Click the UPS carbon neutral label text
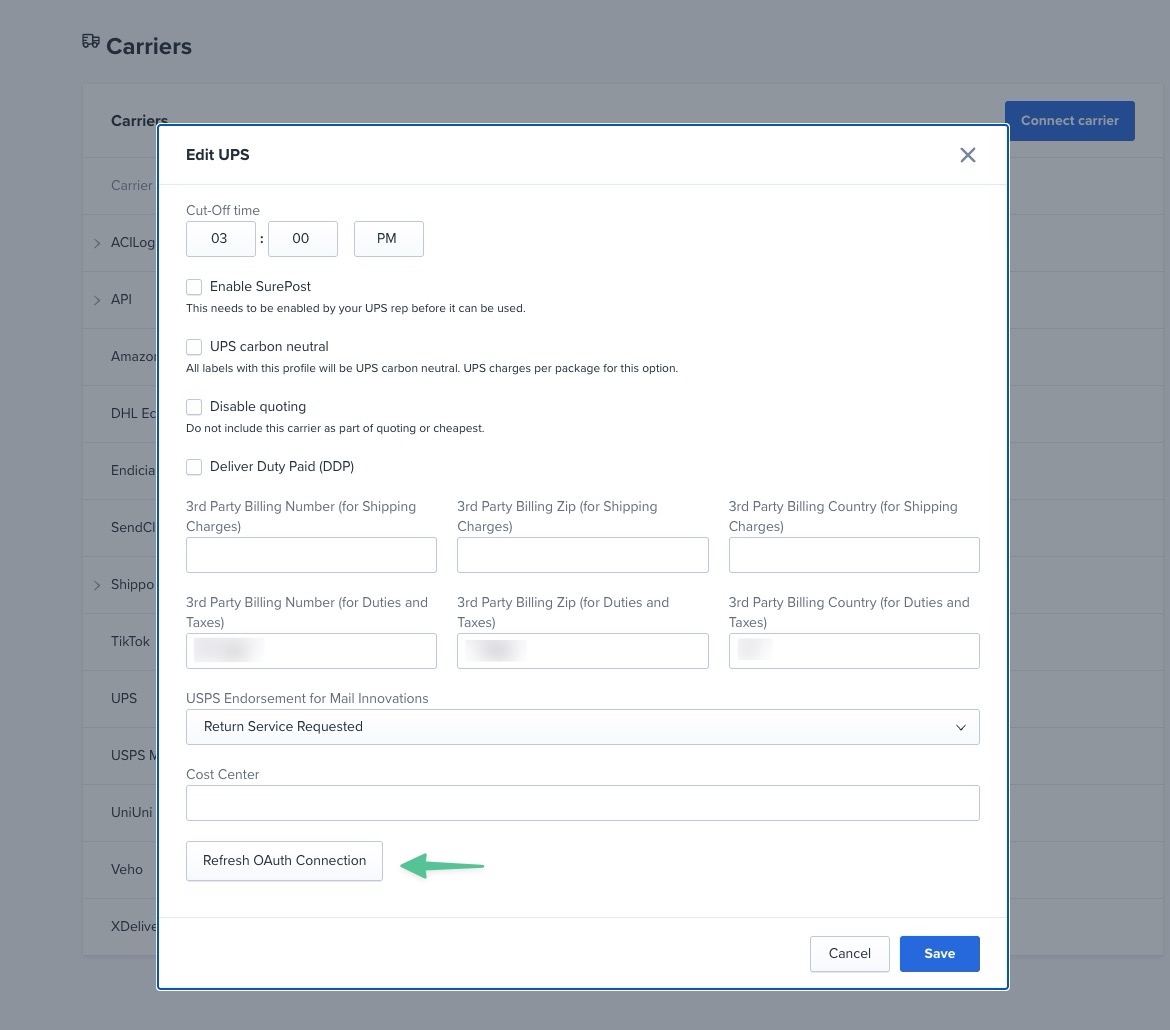 (x=269, y=346)
